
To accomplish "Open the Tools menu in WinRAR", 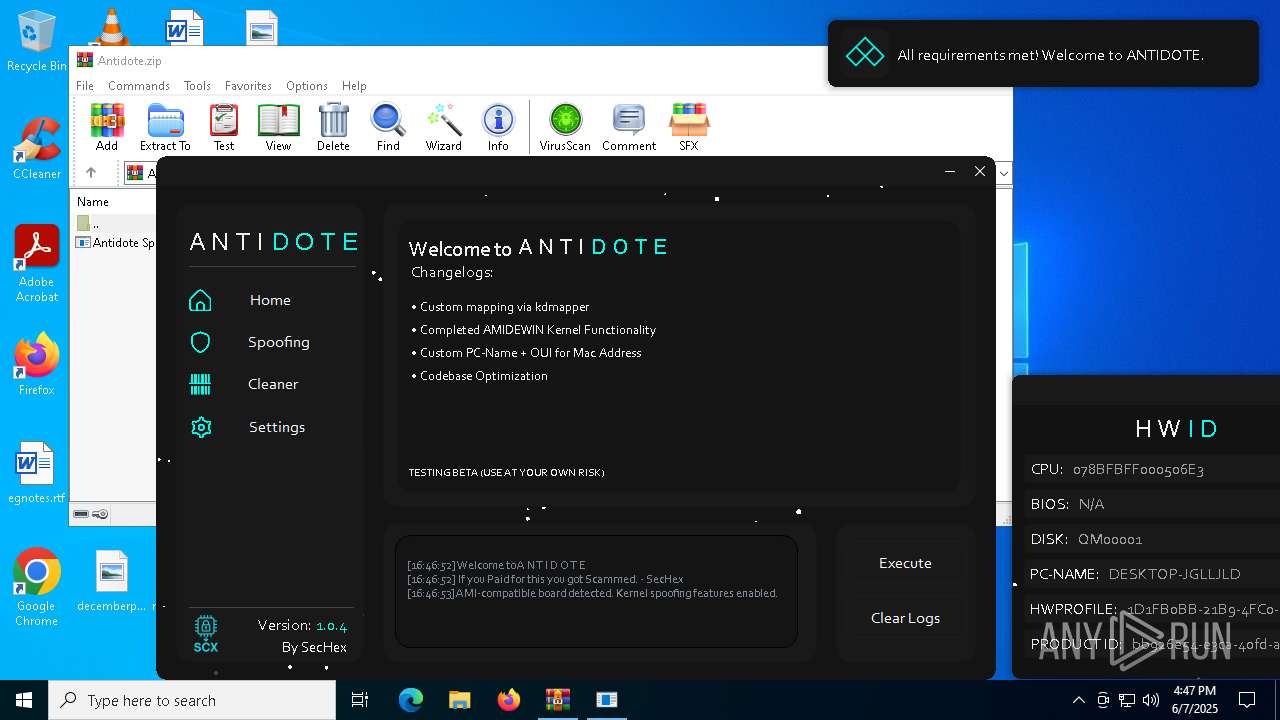I will click(197, 86).
